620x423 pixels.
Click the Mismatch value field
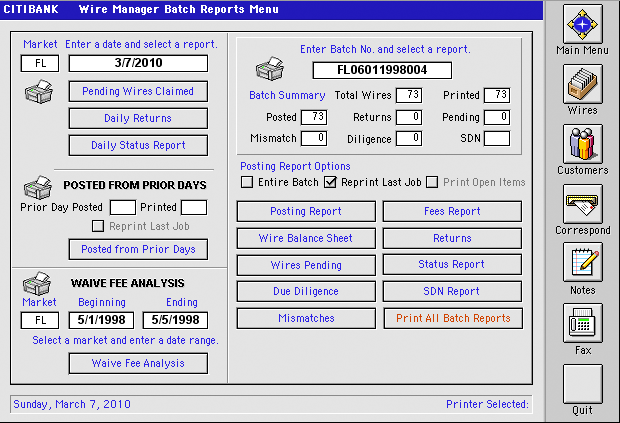(314, 138)
